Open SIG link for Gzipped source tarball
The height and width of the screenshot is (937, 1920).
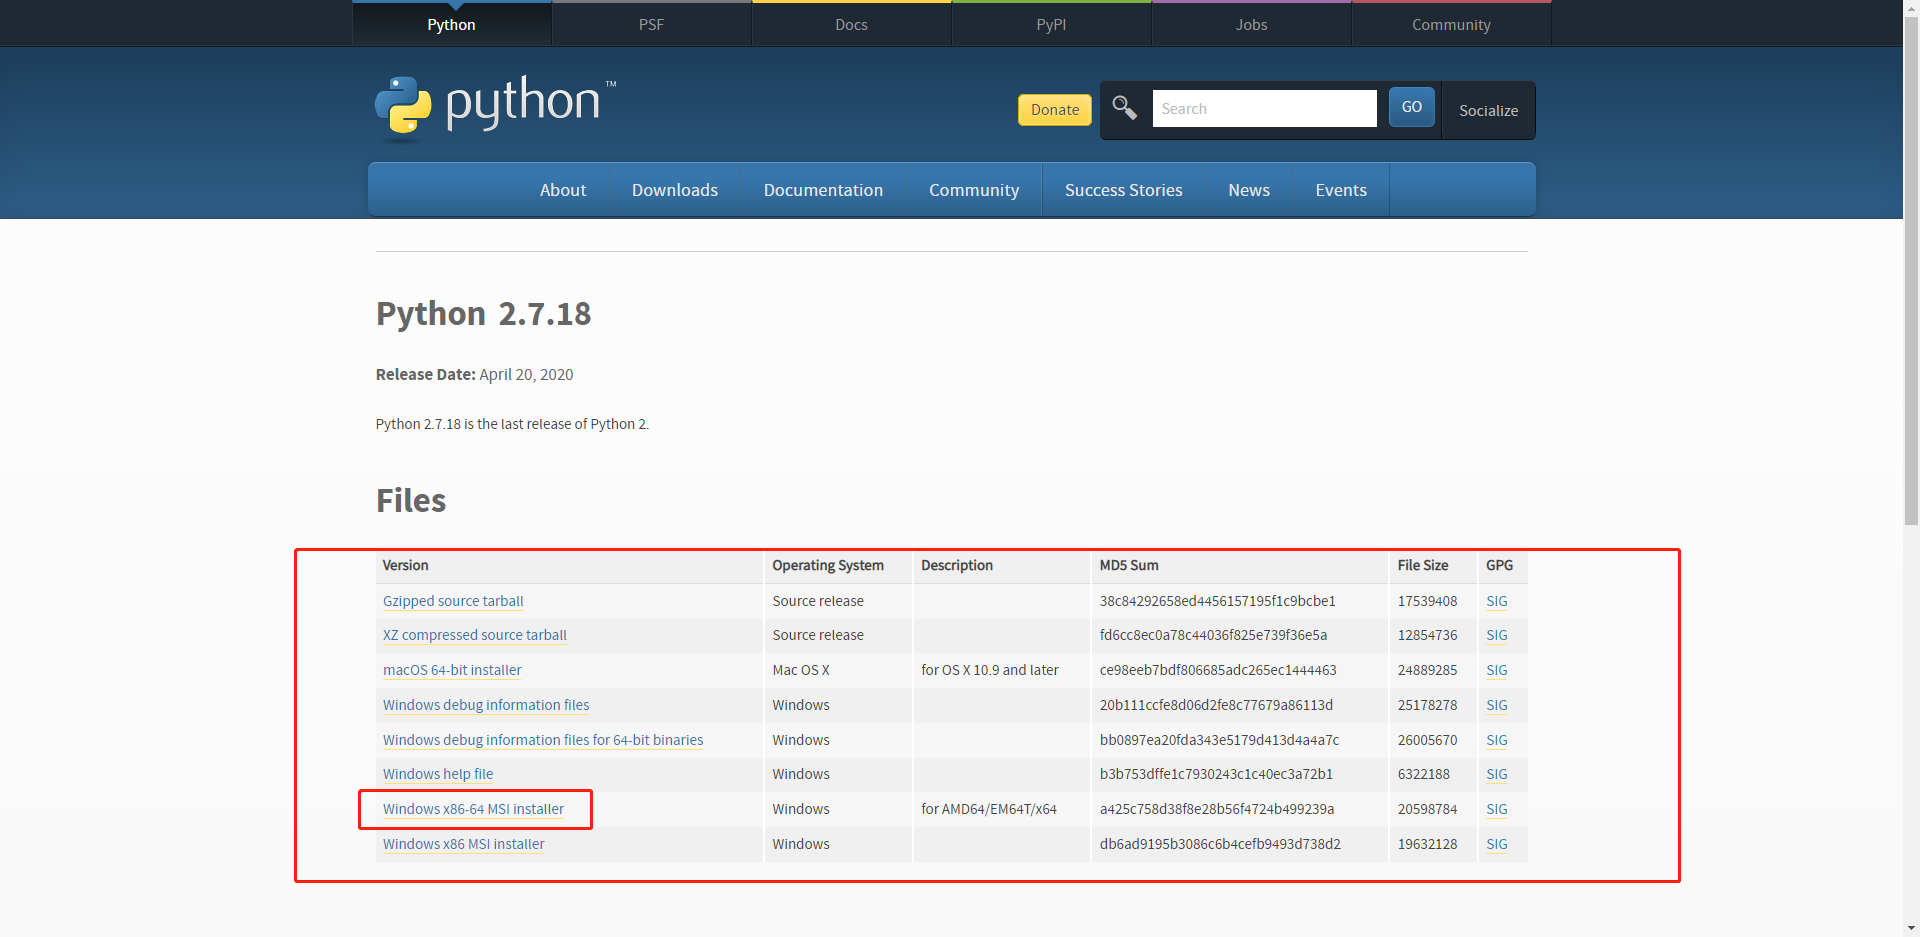[1497, 601]
